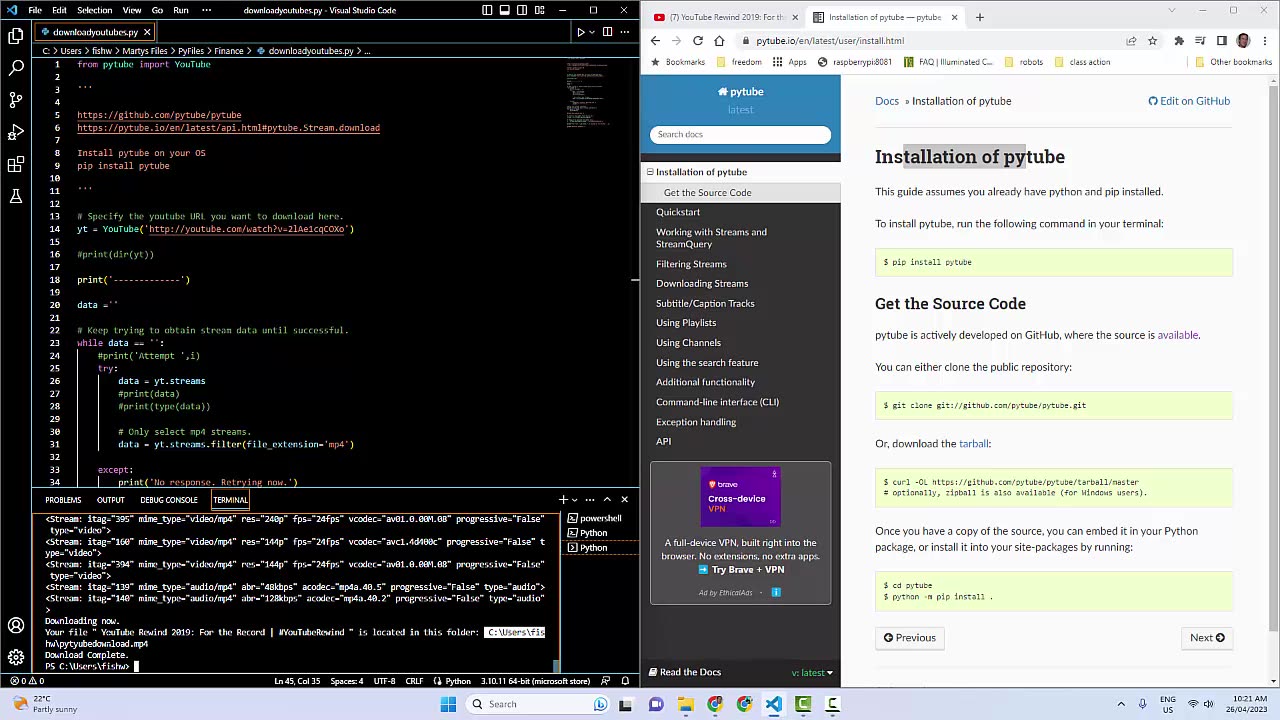Open terminal panel Views and More Actions menu

[590, 499]
